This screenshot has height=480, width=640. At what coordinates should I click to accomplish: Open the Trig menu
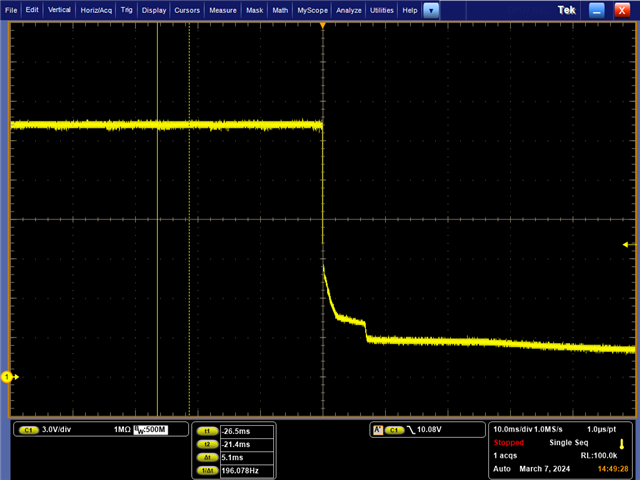pos(127,10)
